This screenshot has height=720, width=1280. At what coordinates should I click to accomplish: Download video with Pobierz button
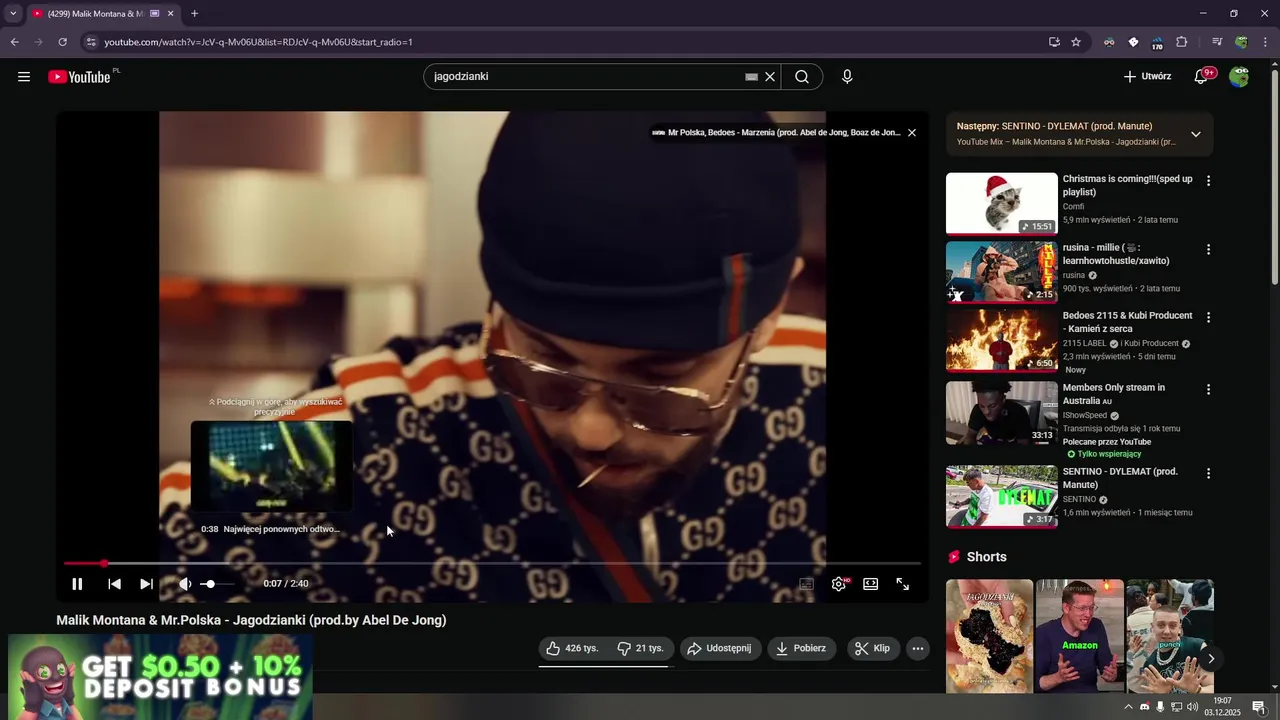click(802, 648)
